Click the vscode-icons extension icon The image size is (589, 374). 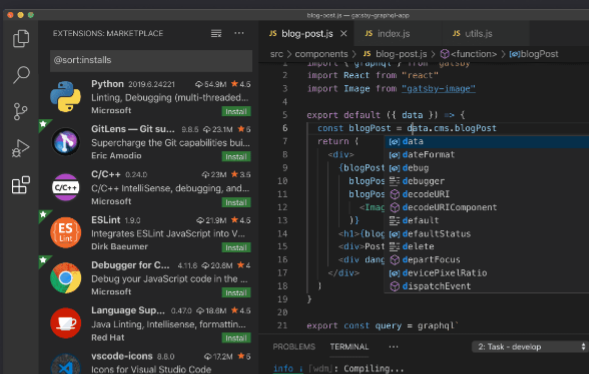point(66,364)
